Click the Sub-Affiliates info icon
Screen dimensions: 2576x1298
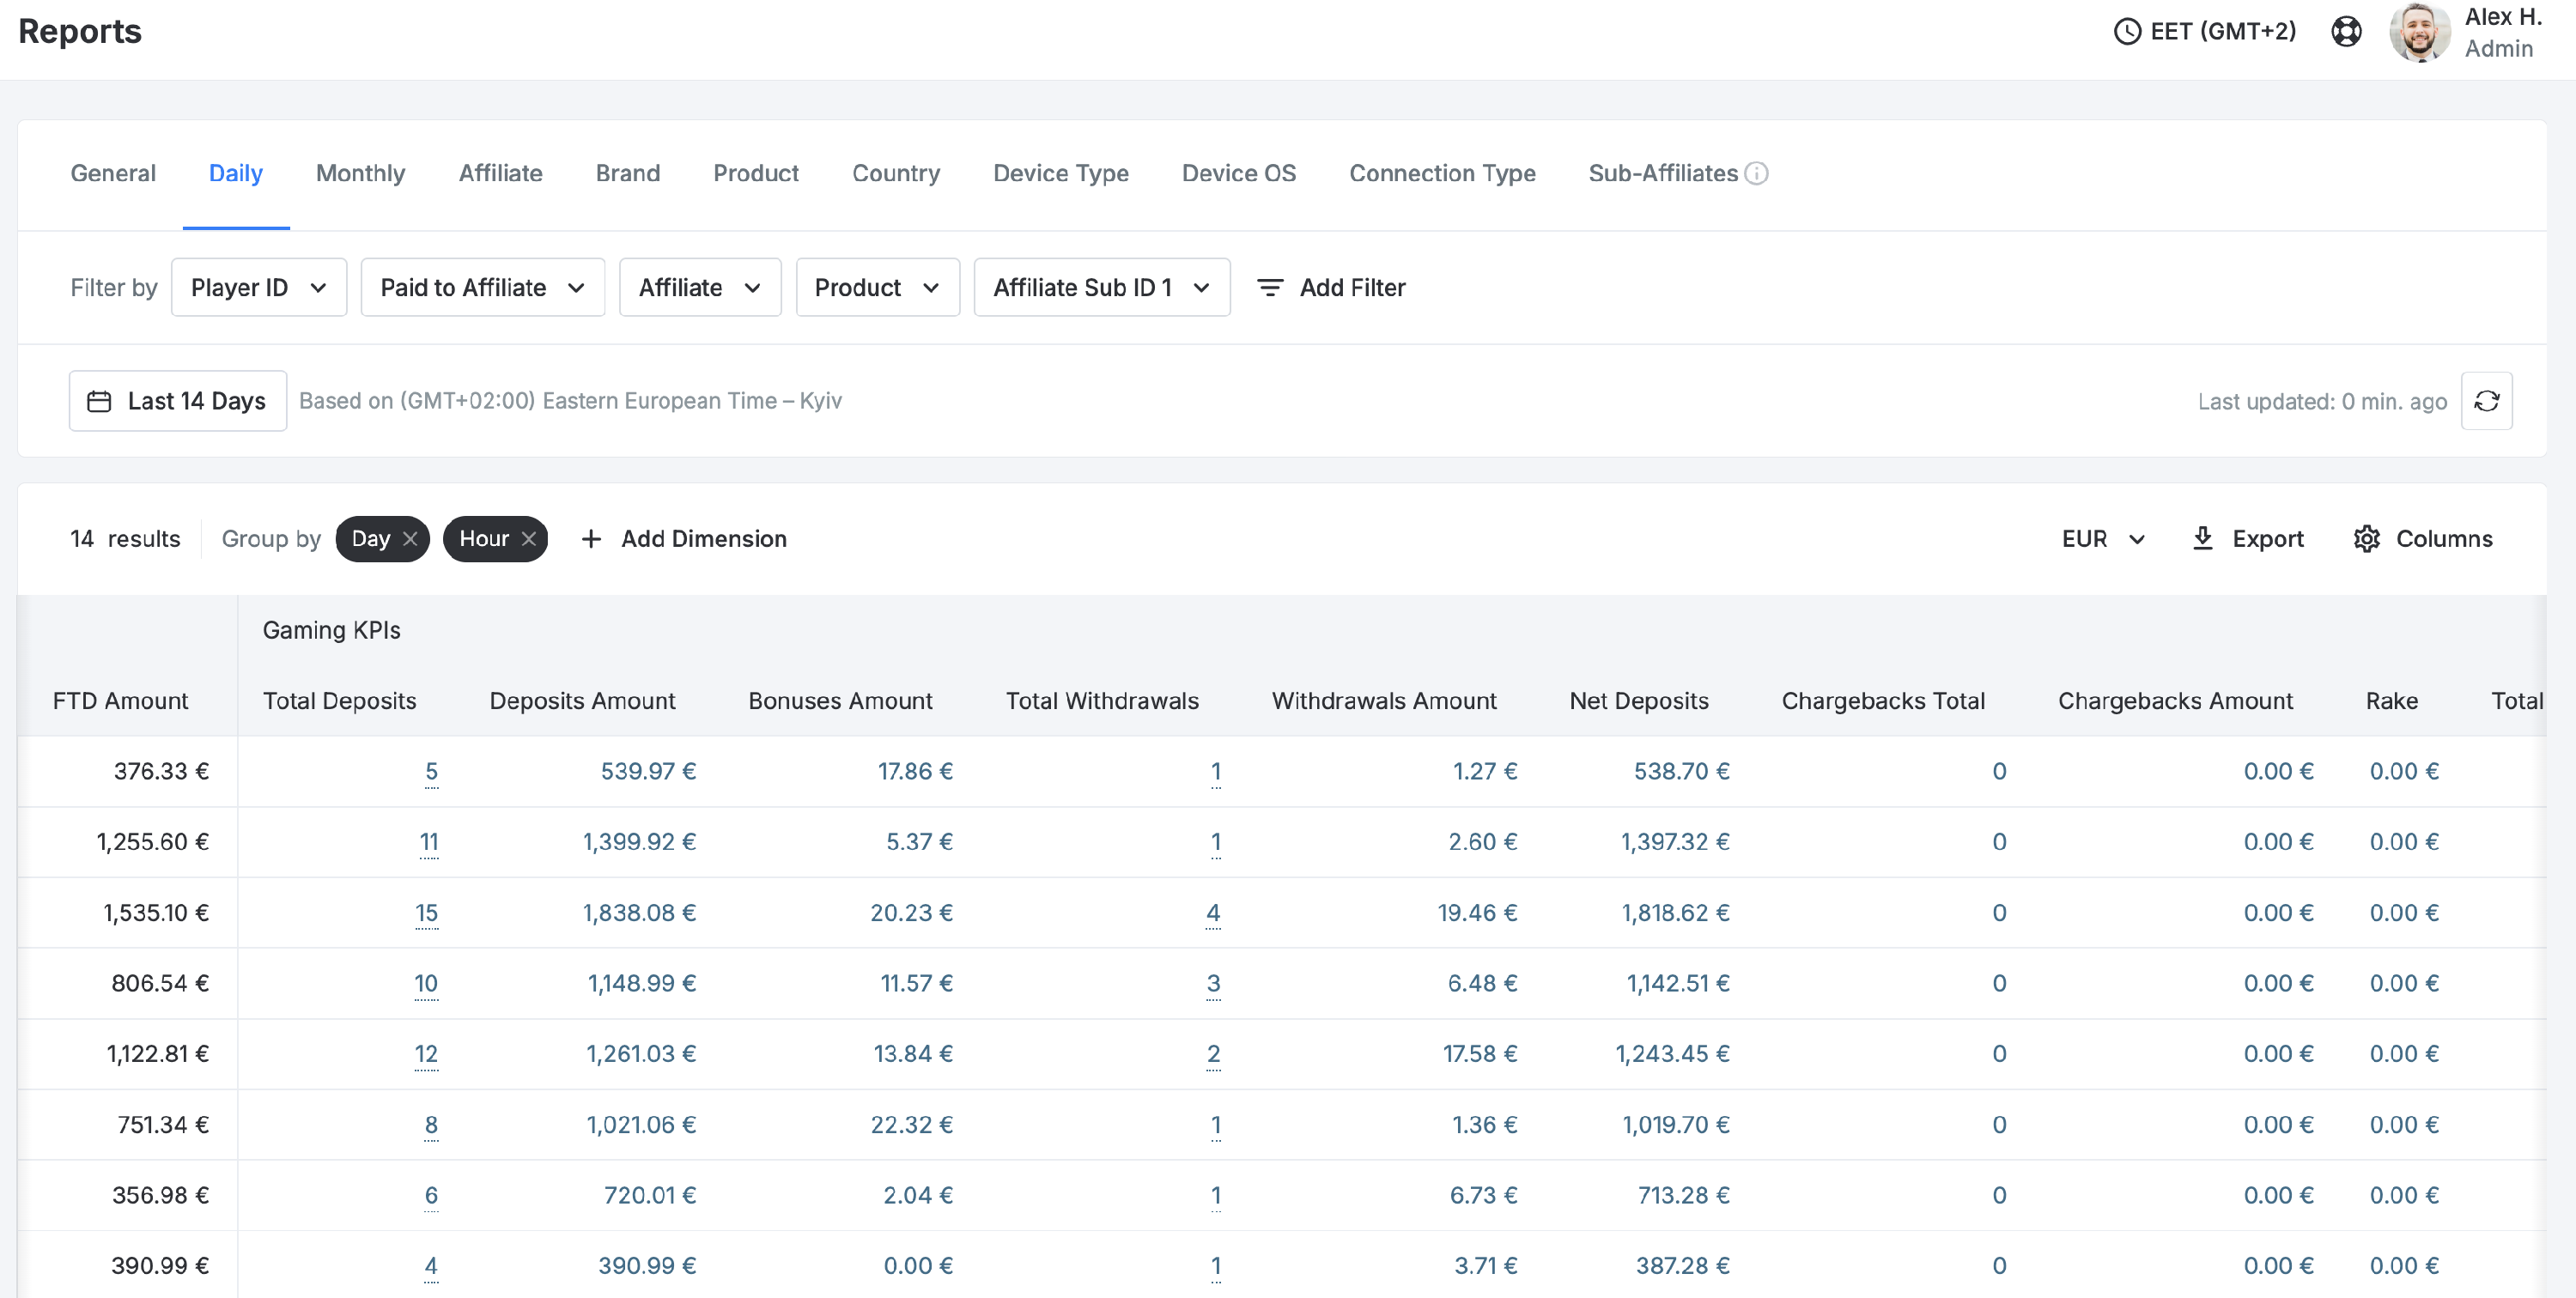(1757, 174)
